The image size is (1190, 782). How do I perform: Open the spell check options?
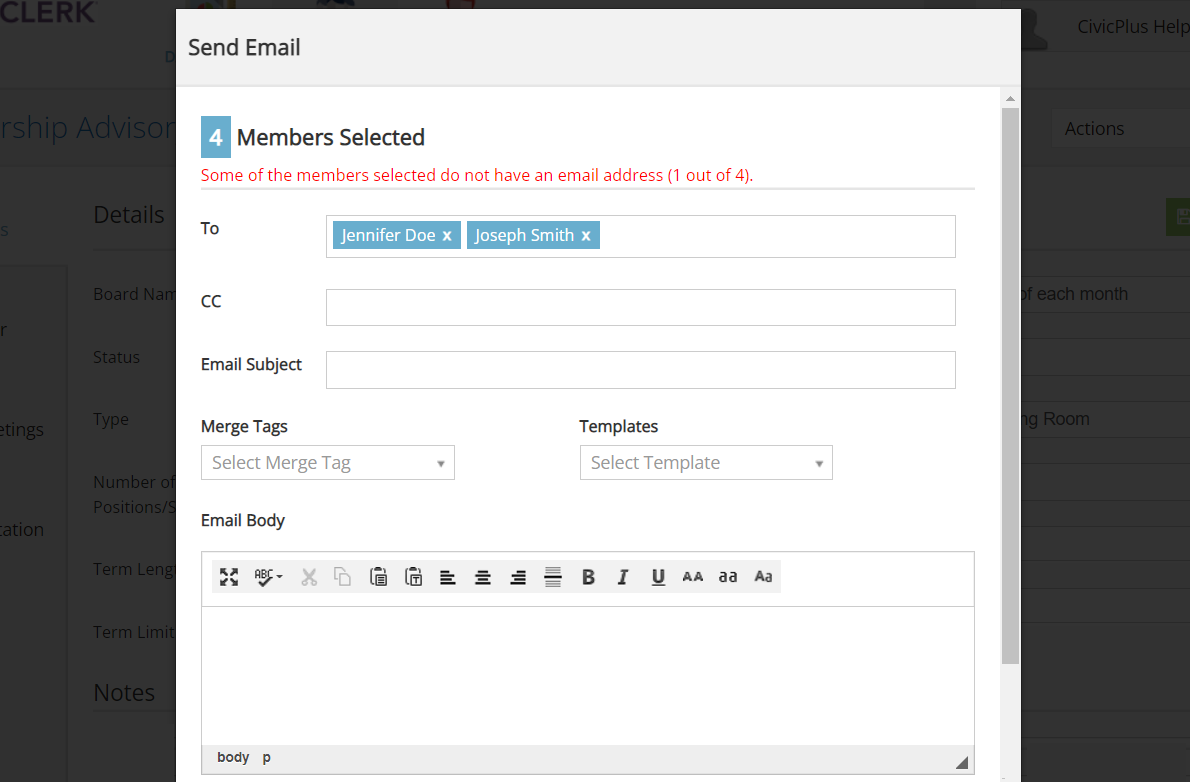click(x=268, y=577)
